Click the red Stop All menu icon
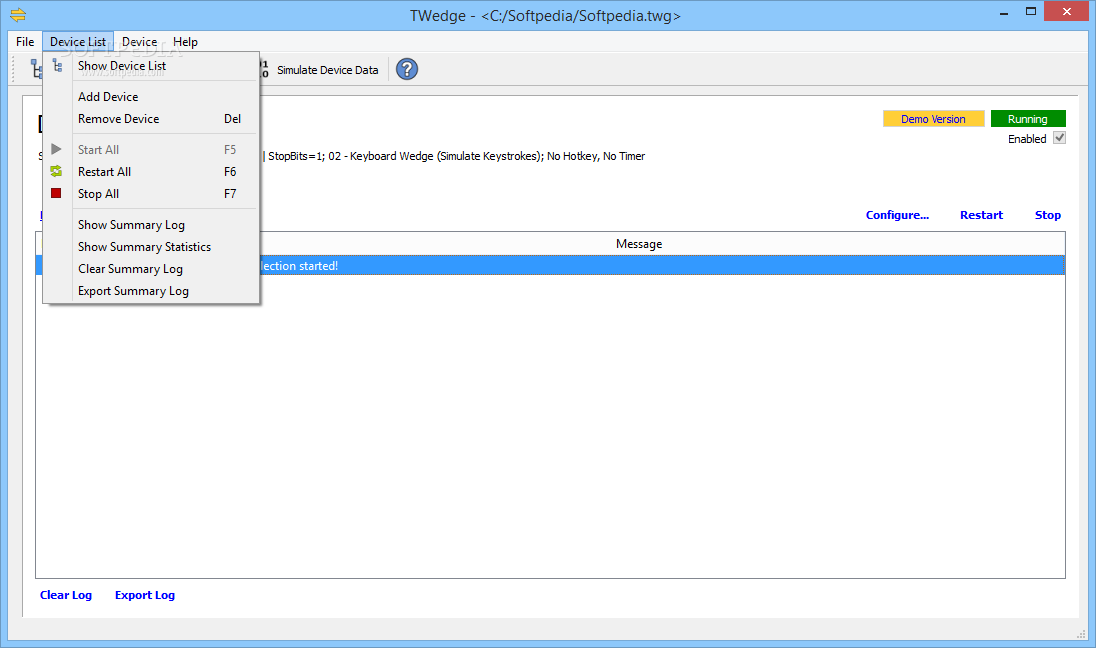This screenshot has width=1096, height=648. point(56,193)
